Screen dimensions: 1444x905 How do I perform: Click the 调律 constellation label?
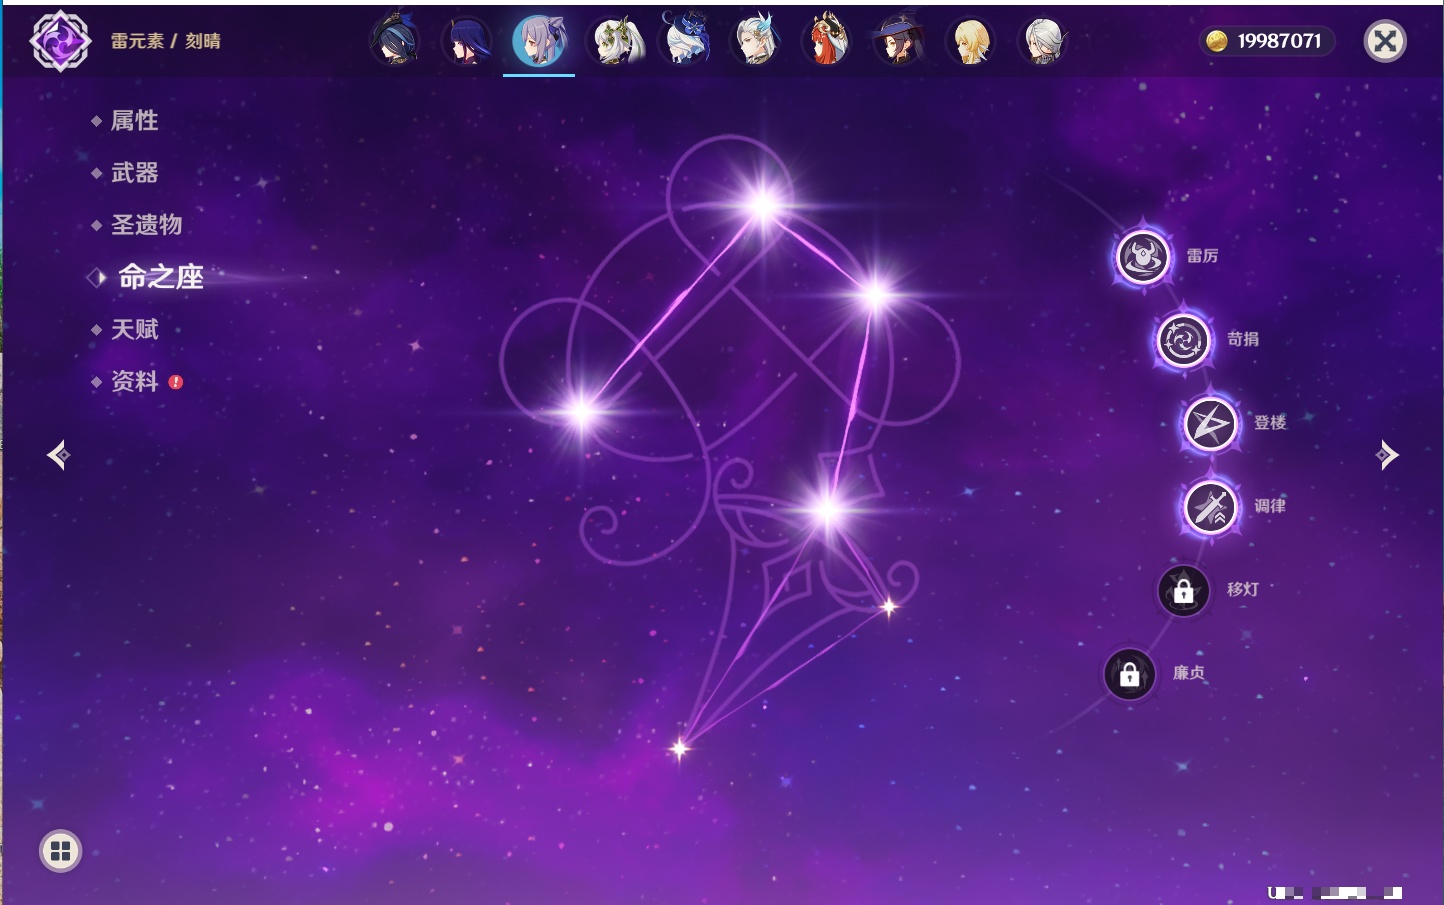tap(1270, 506)
